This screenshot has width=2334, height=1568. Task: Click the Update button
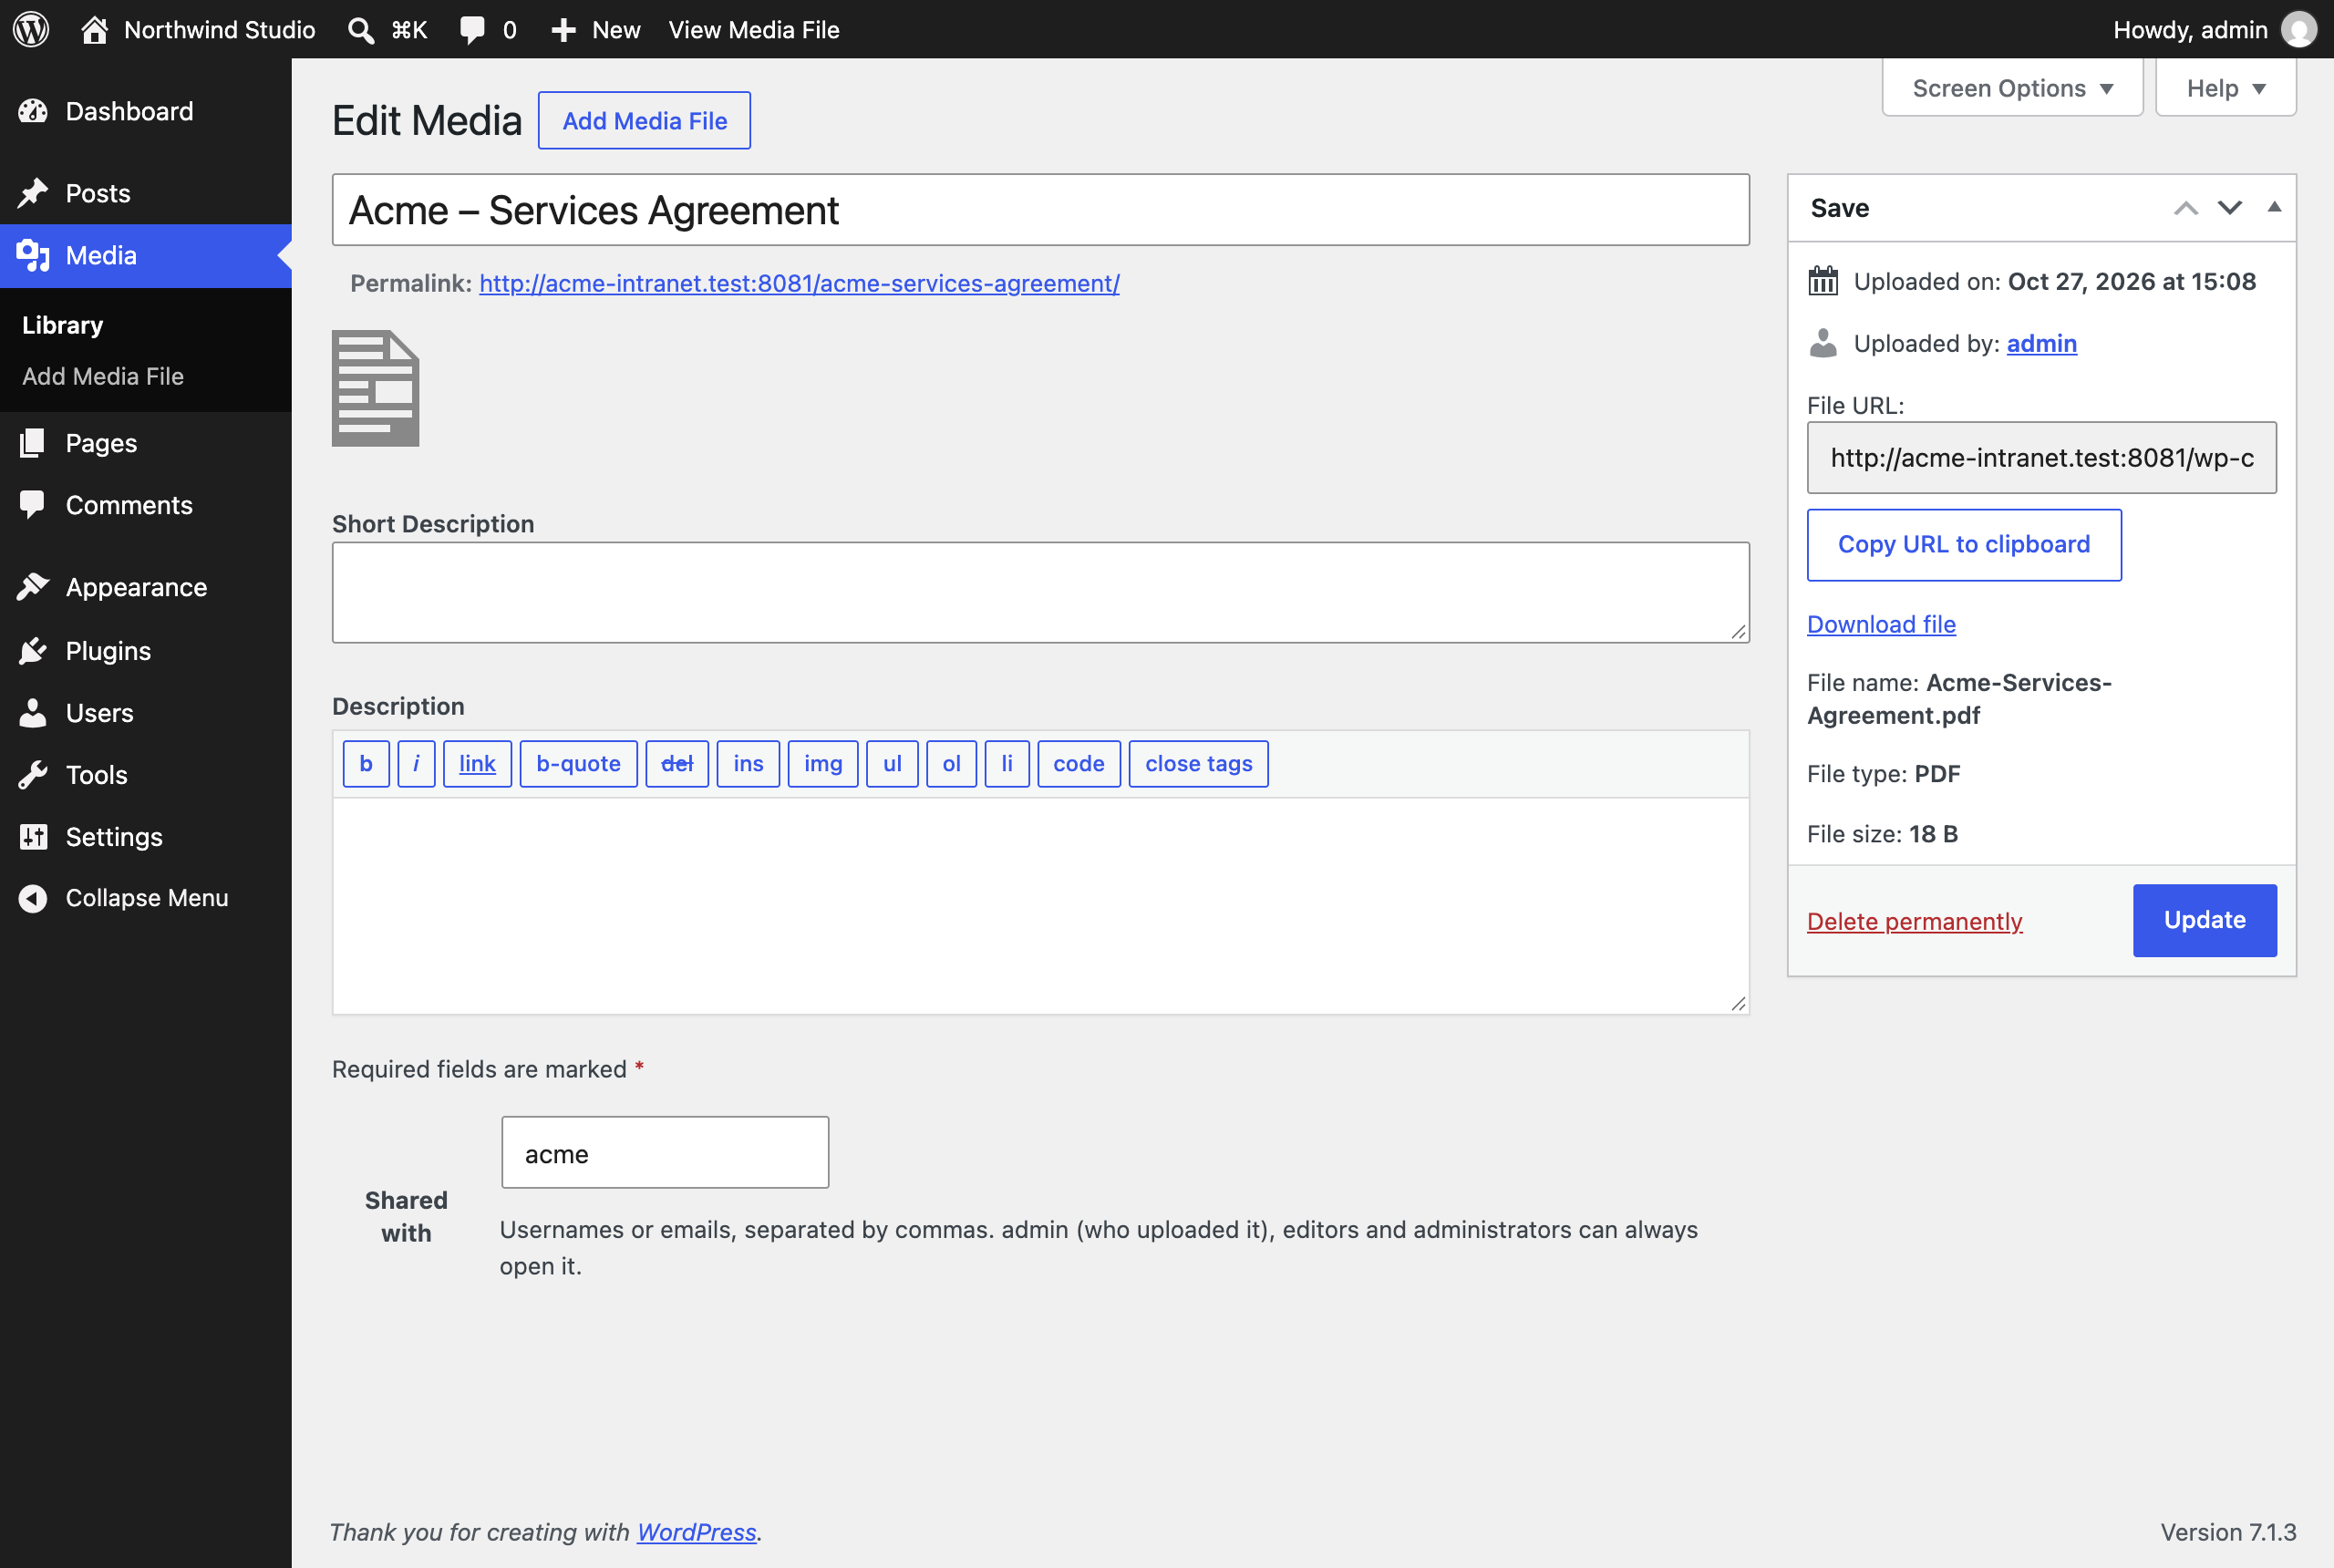[x=2204, y=920]
